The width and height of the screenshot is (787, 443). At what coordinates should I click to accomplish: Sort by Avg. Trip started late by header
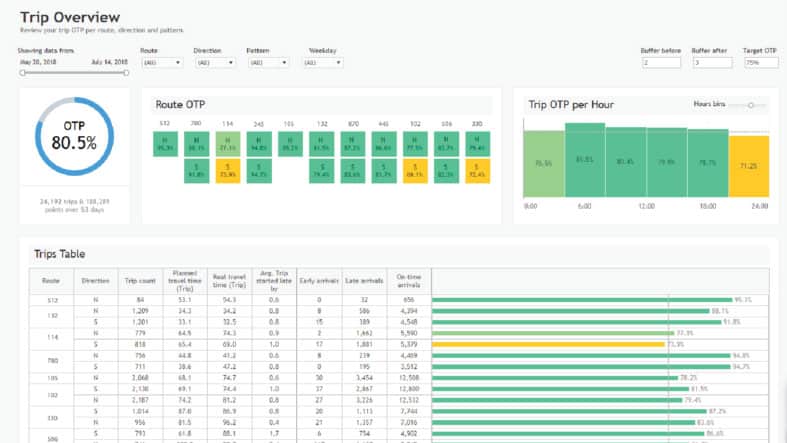[x=274, y=281]
